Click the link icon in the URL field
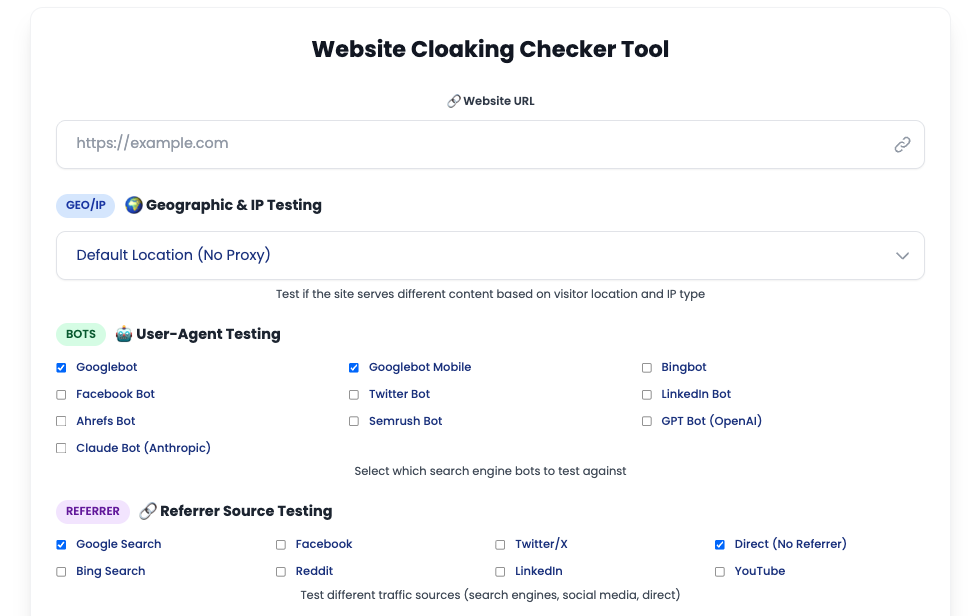The height and width of the screenshot is (616, 976). click(902, 144)
